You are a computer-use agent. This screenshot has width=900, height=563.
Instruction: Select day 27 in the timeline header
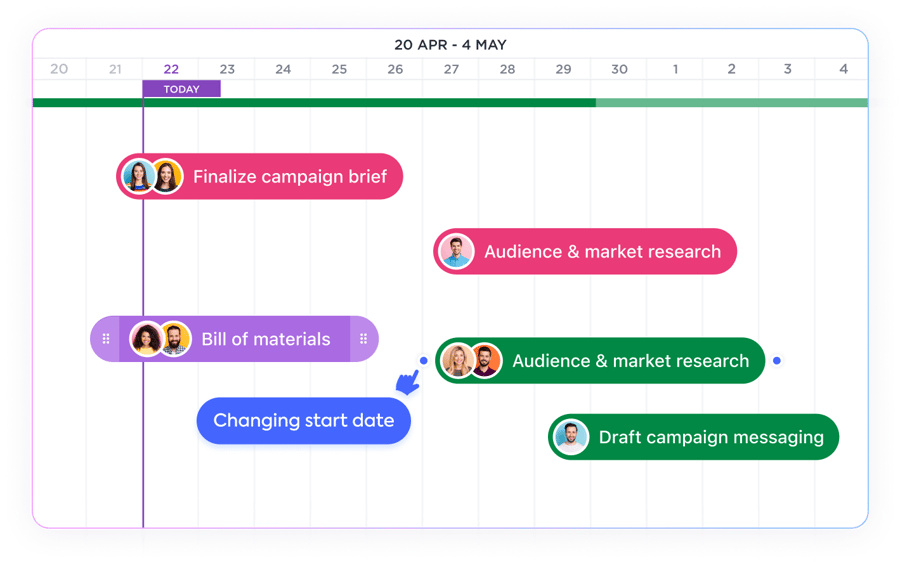451,69
